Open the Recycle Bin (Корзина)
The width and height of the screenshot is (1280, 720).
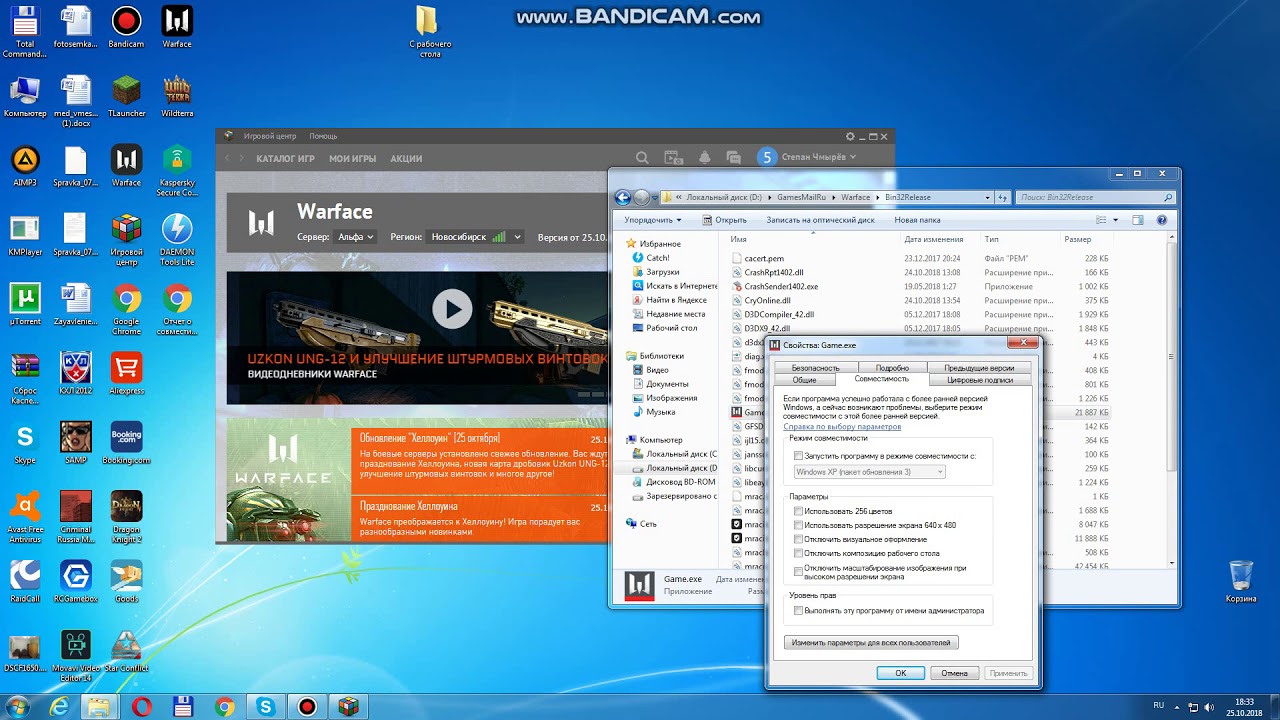[x=1240, y=581]
